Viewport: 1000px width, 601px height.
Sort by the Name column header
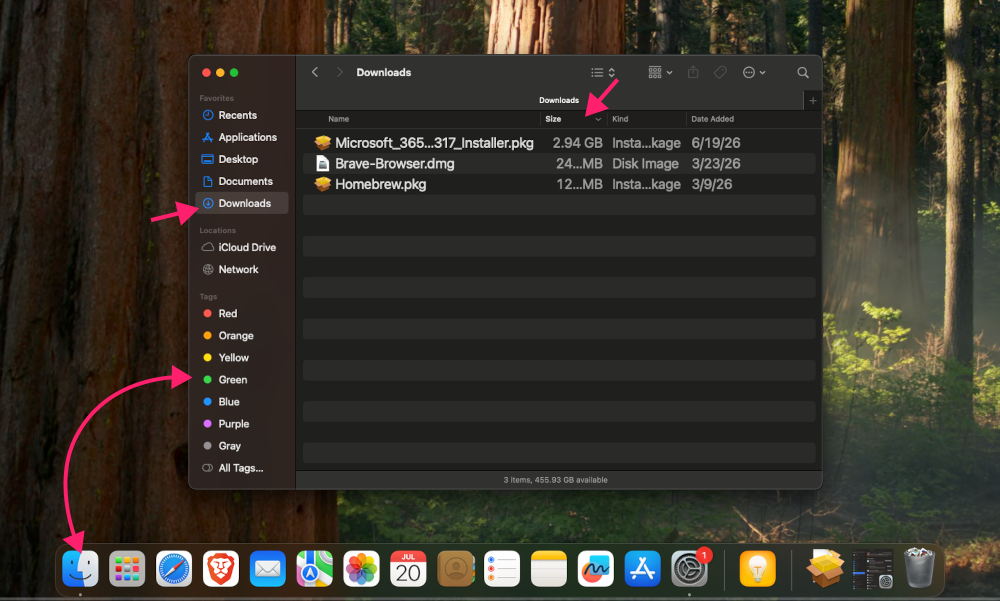point(339,119)
